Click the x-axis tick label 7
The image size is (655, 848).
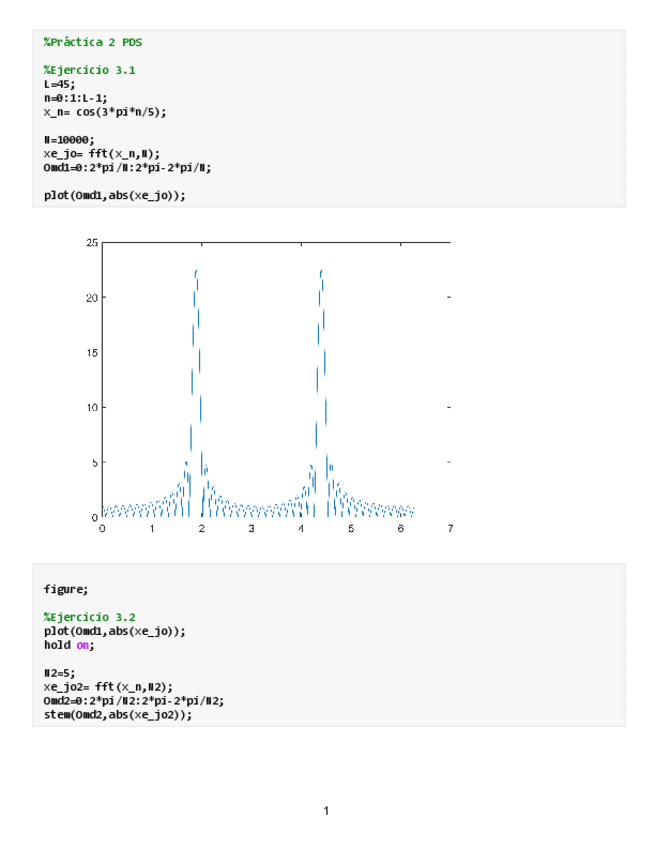click(x=451, y=528)
